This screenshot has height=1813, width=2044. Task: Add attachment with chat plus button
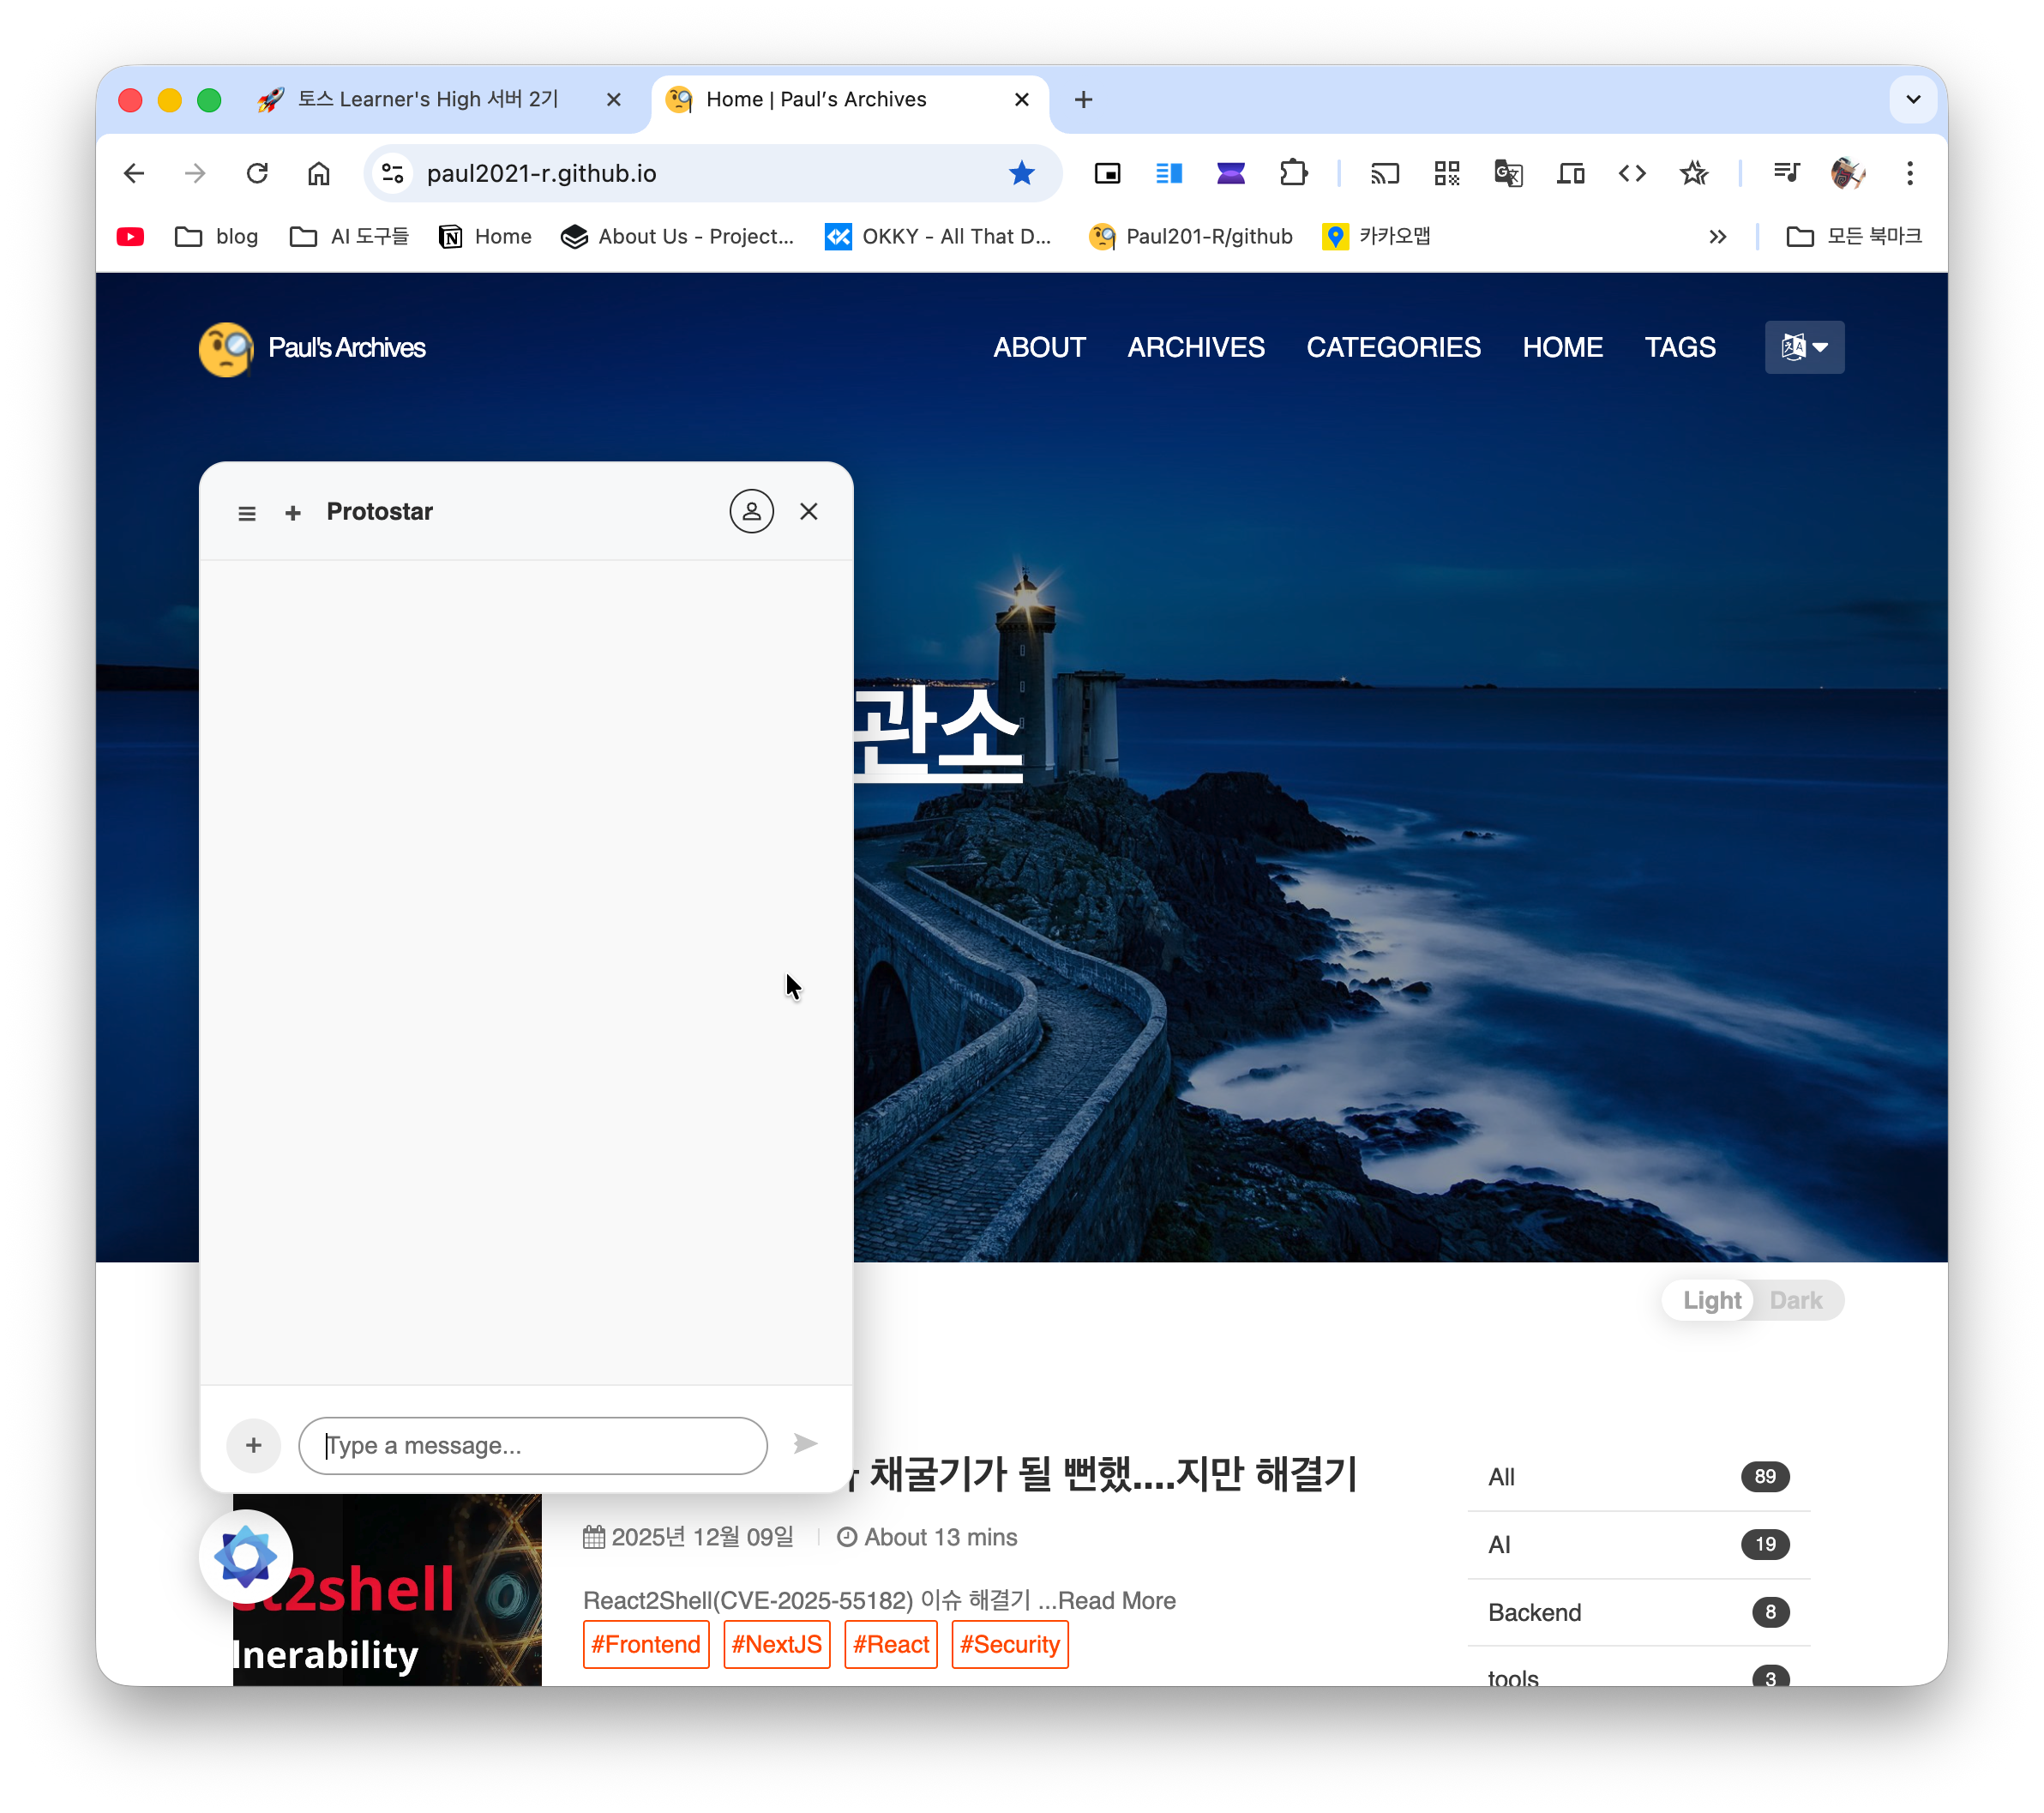point(254,1445)
